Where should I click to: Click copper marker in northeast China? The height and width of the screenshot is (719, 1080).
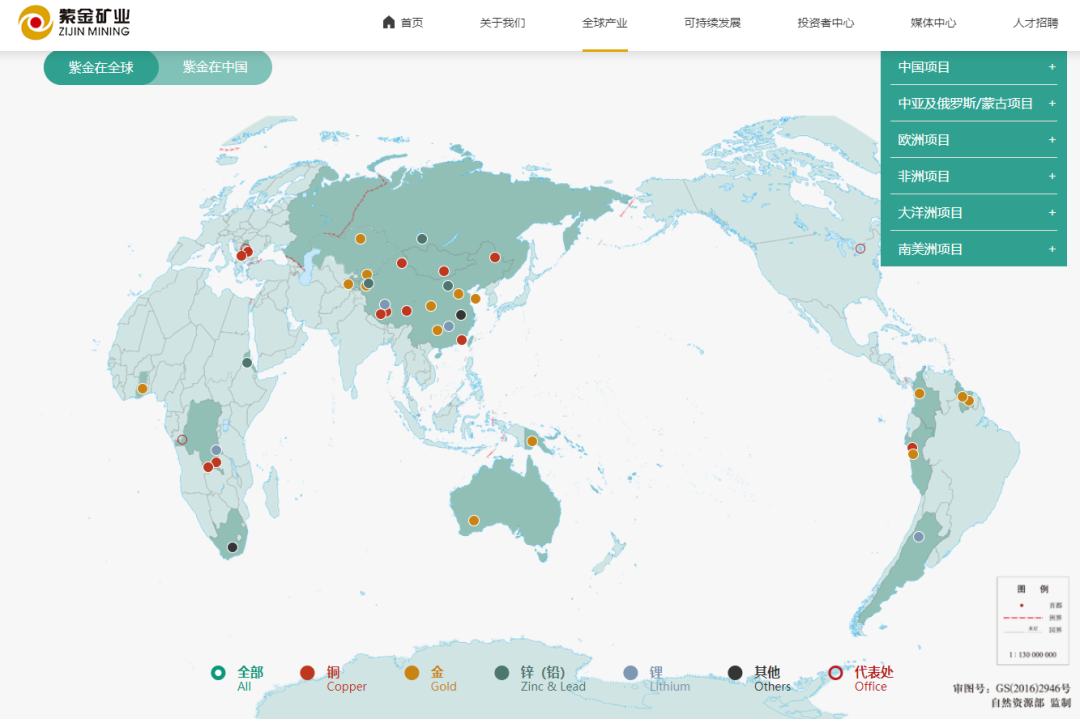pyautogui.click(x=495, y=258)
